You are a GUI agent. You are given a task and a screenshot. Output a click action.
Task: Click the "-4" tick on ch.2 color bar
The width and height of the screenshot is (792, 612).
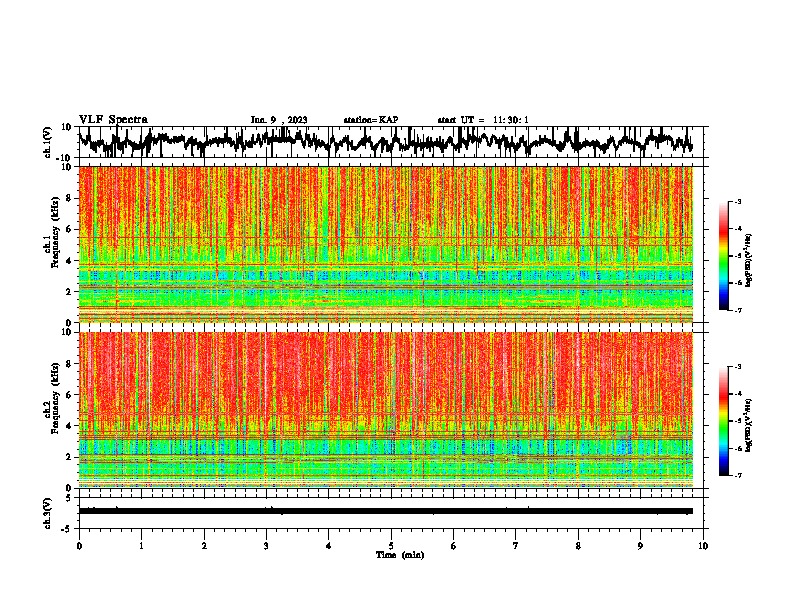pyautogui.click(x=738, y=394)
